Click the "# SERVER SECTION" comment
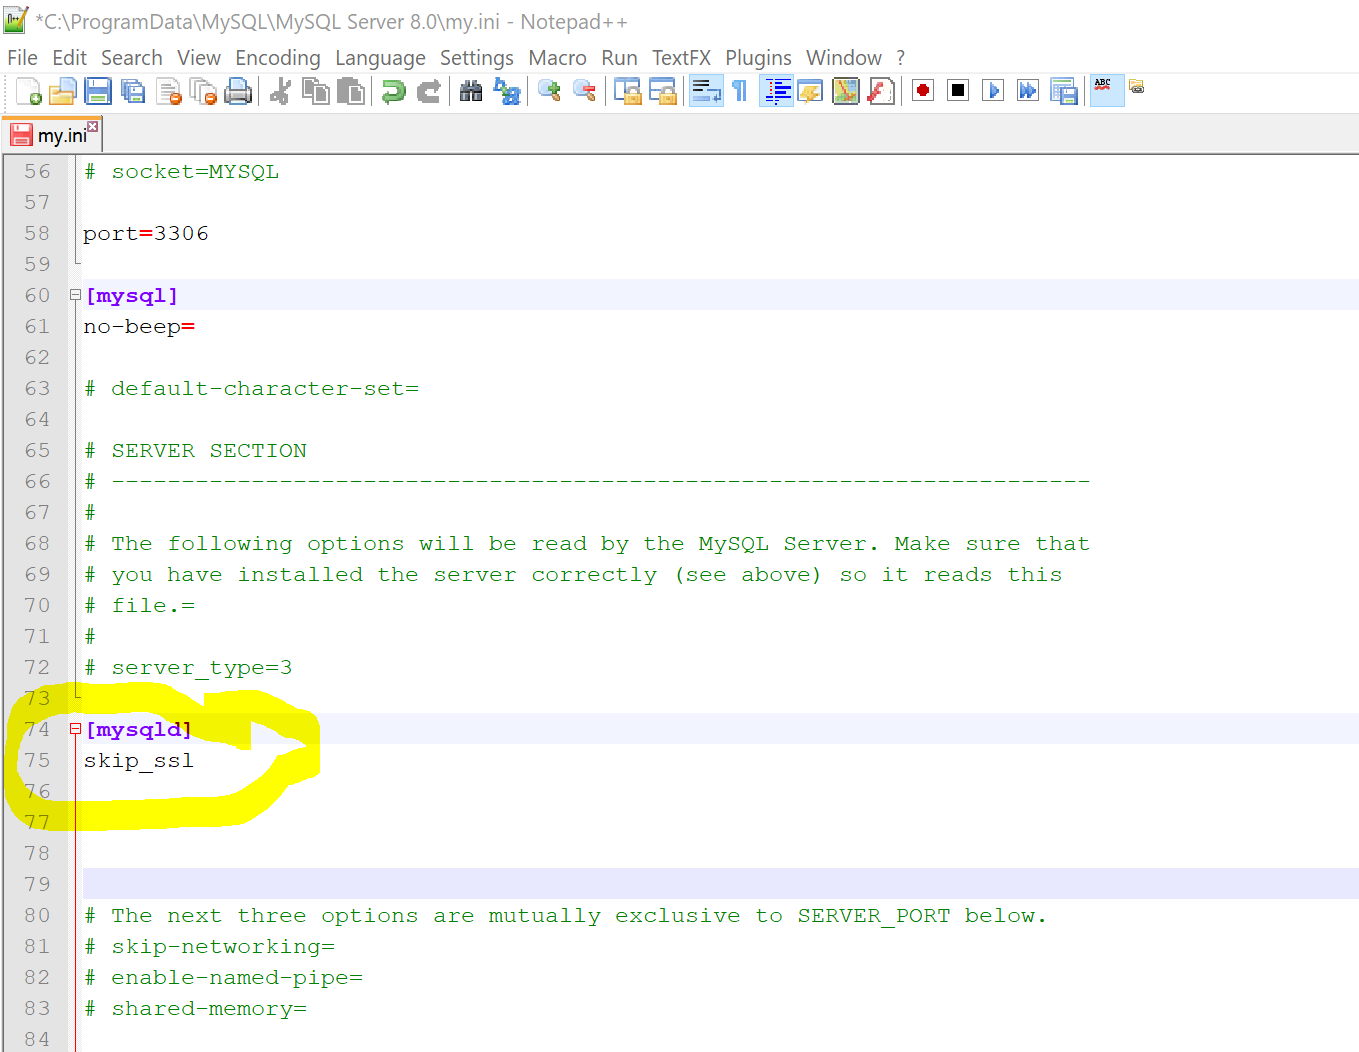The height and width of the screenshot is (1052, 1359). click(x=195, y=451)
